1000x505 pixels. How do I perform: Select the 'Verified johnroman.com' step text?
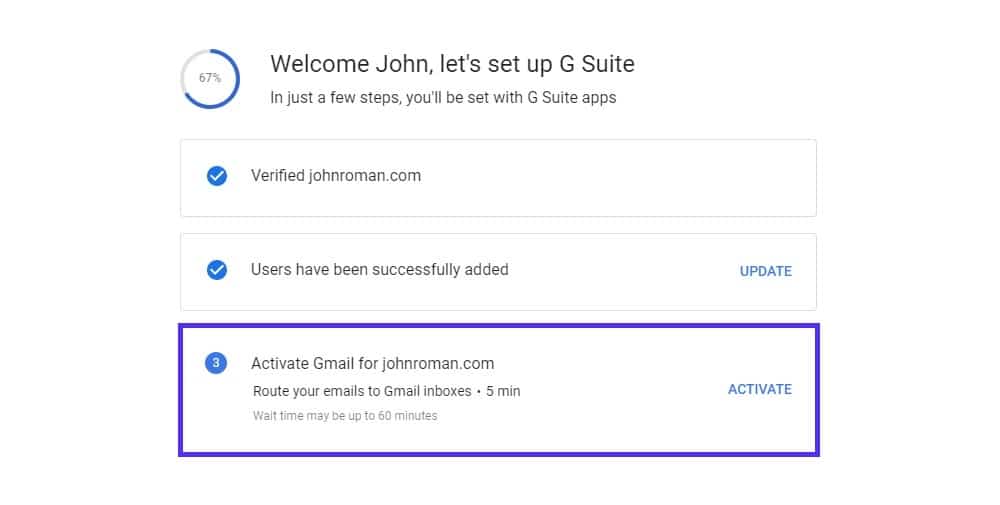pyautogui.click(x=336, y=176)
